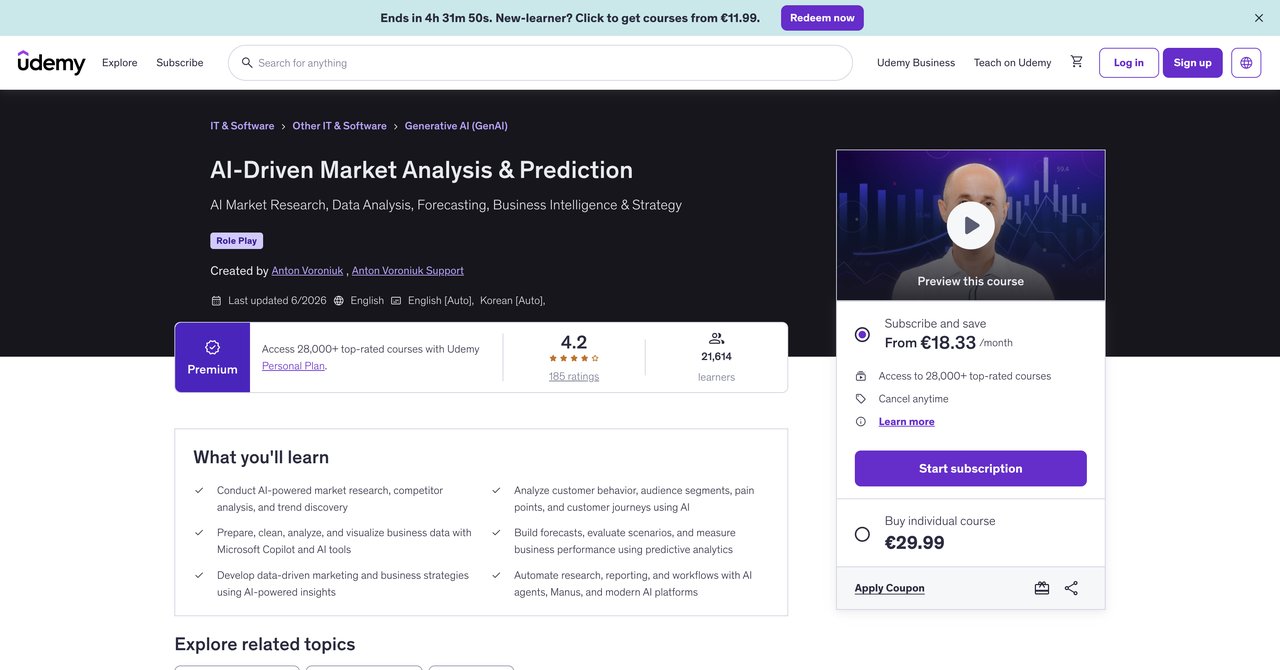
Task: Open the shopping cart icon
Action: pyautogui.click(x=1076, y=62)
